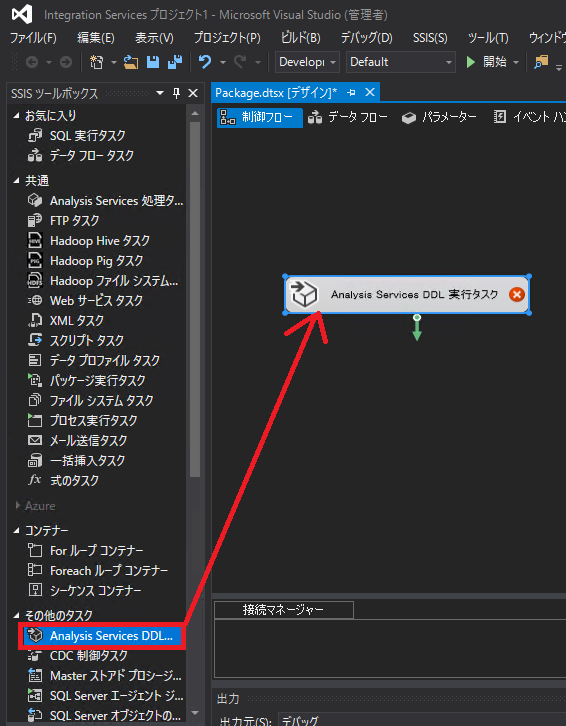Screen dimensions: 566x726
Task: Open the ビルド(B) menu
Action: [x=301, y=38]
